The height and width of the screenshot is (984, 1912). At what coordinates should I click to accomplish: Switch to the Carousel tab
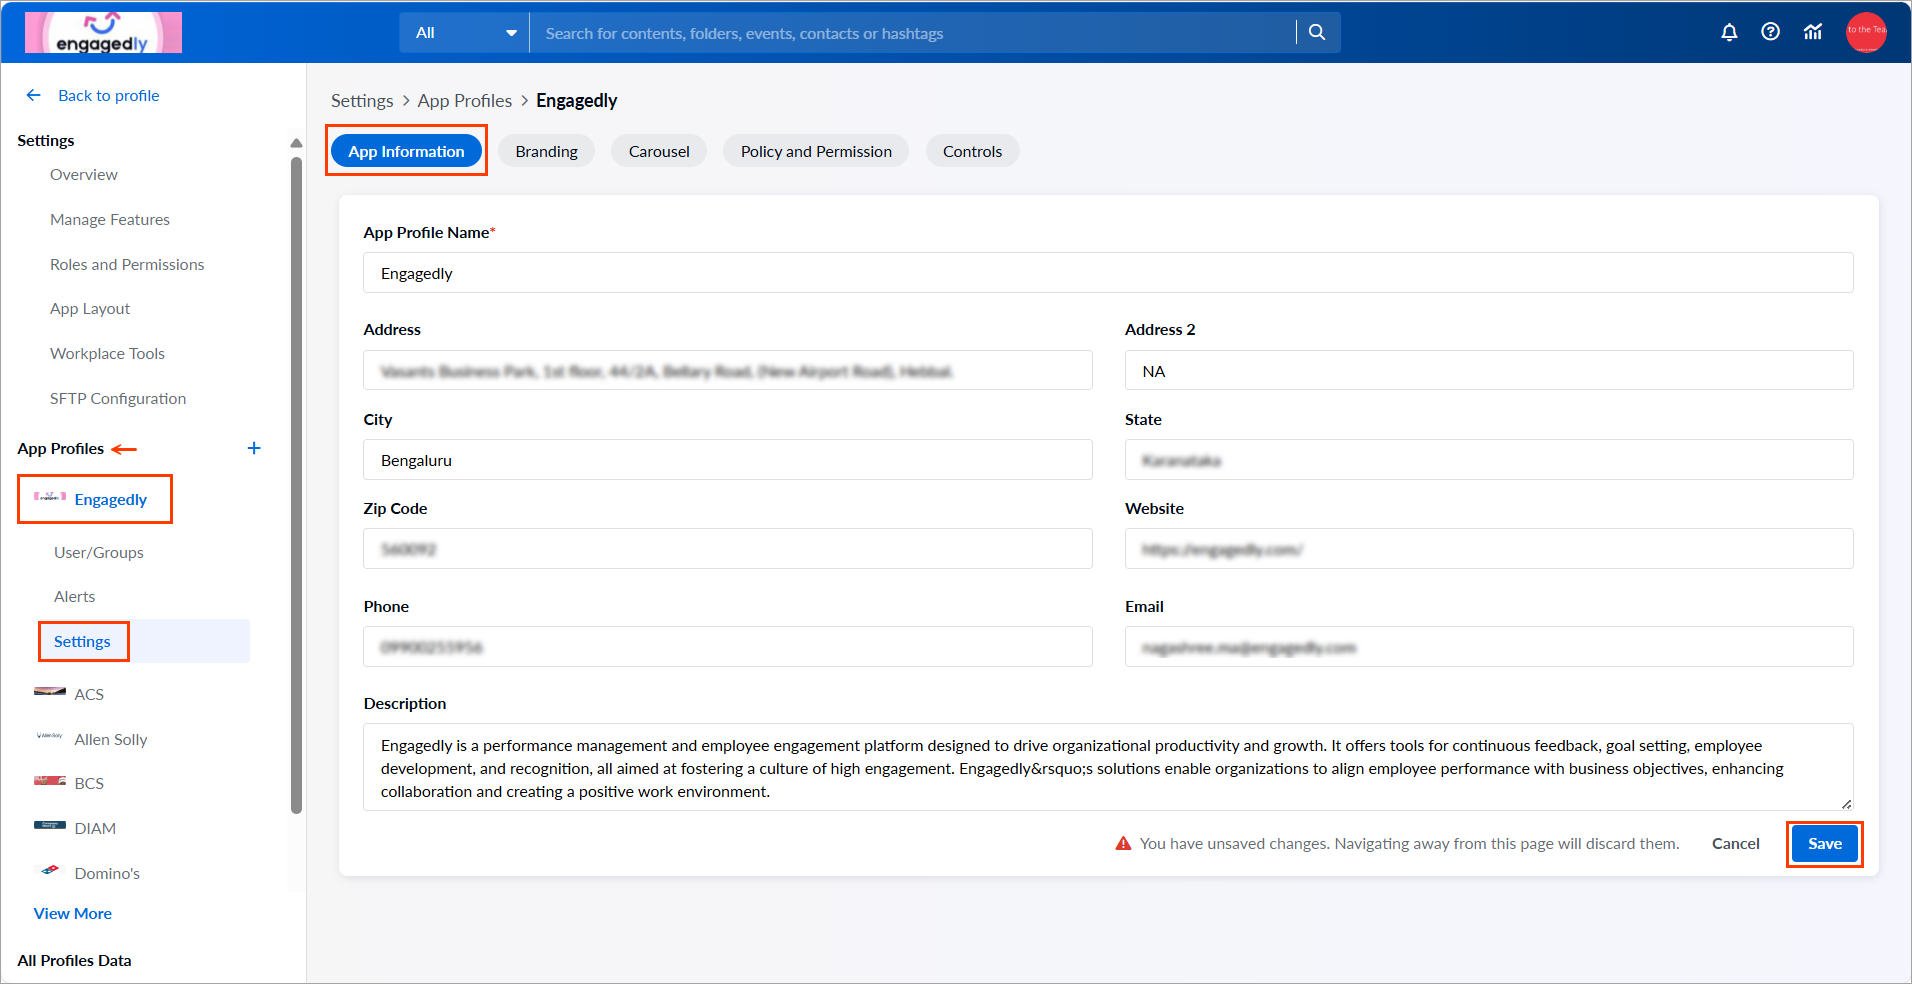pos(659,151)
